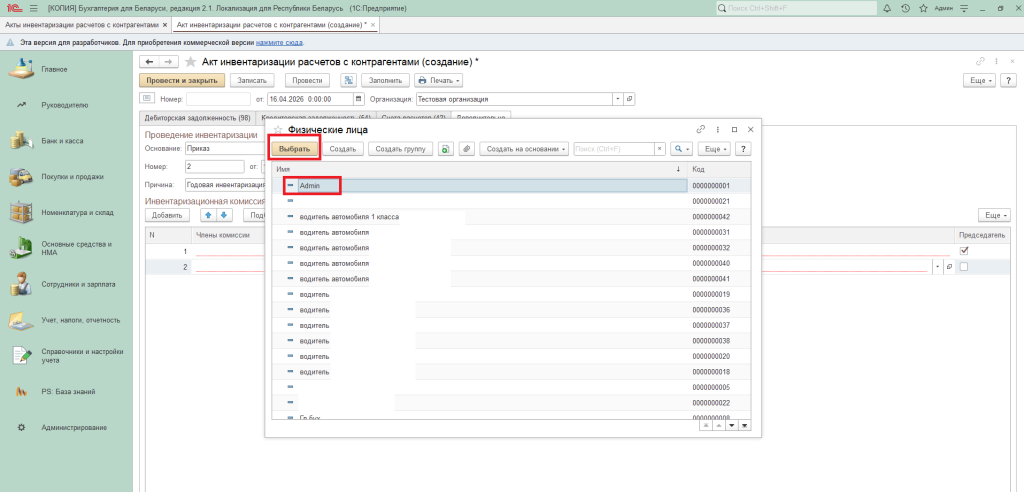1024x492 pixels.
Task: Open favorites star in top bar
Action: pyautogui.click(x=922, y=8)
